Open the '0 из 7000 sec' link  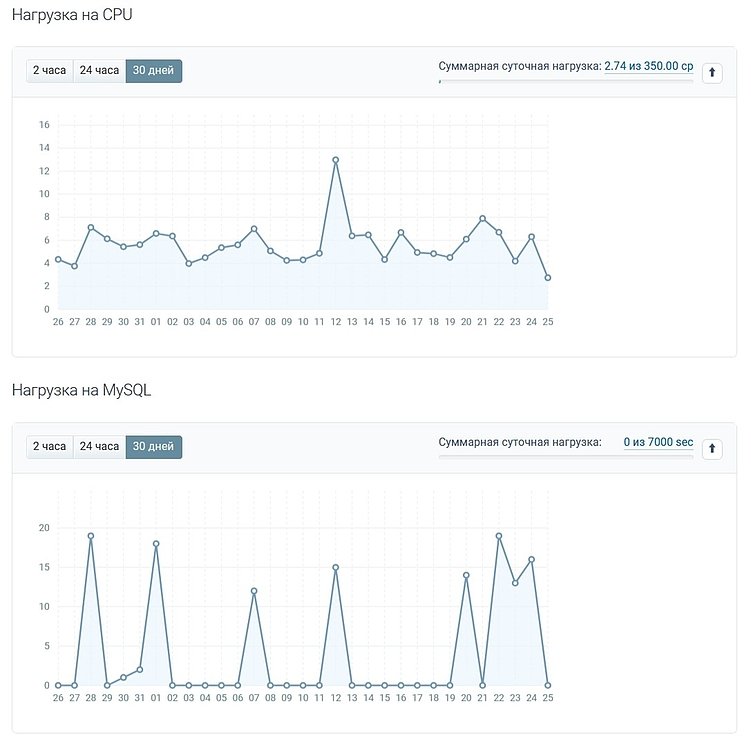(x=658, y=442)
